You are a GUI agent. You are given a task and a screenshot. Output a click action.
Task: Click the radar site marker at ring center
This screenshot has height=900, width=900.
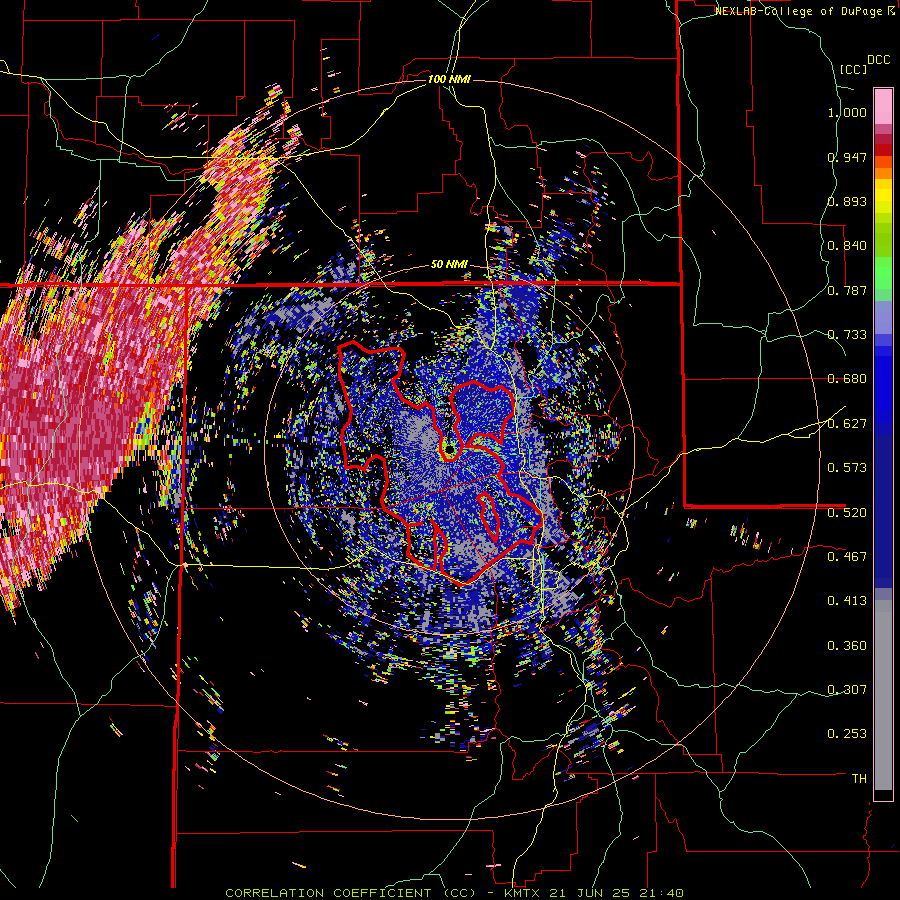[449, 449]
